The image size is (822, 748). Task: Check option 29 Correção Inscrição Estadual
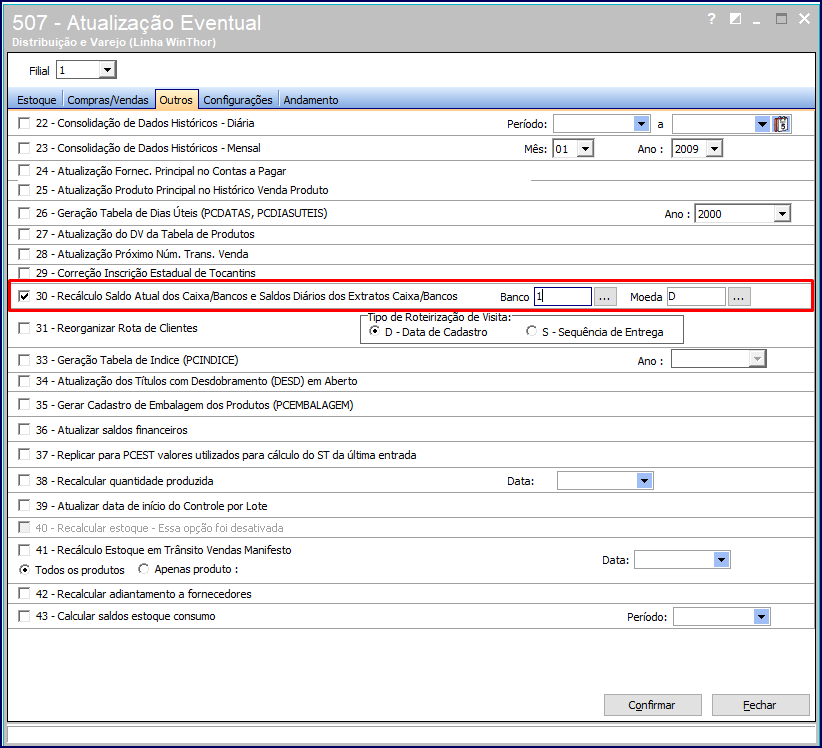(24, 273)
